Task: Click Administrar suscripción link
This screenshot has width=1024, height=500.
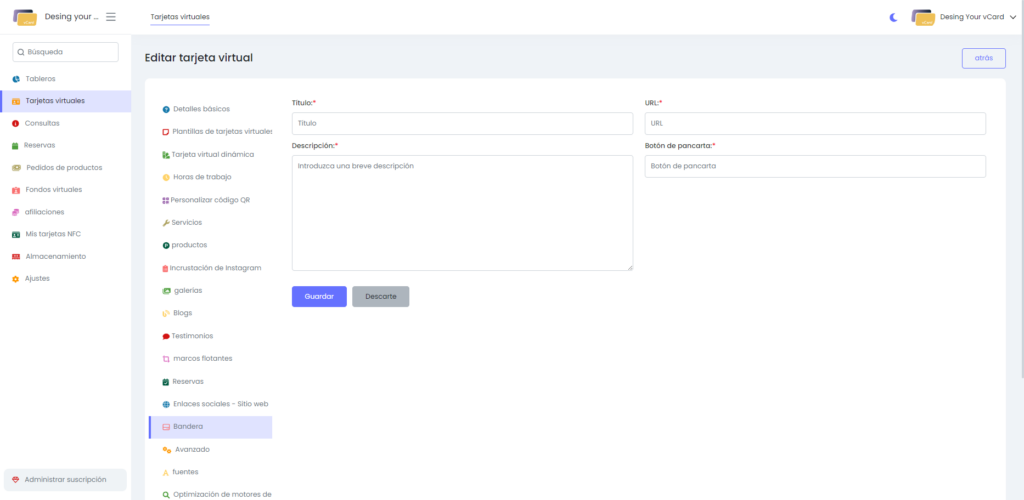Action: click(65, 480)
